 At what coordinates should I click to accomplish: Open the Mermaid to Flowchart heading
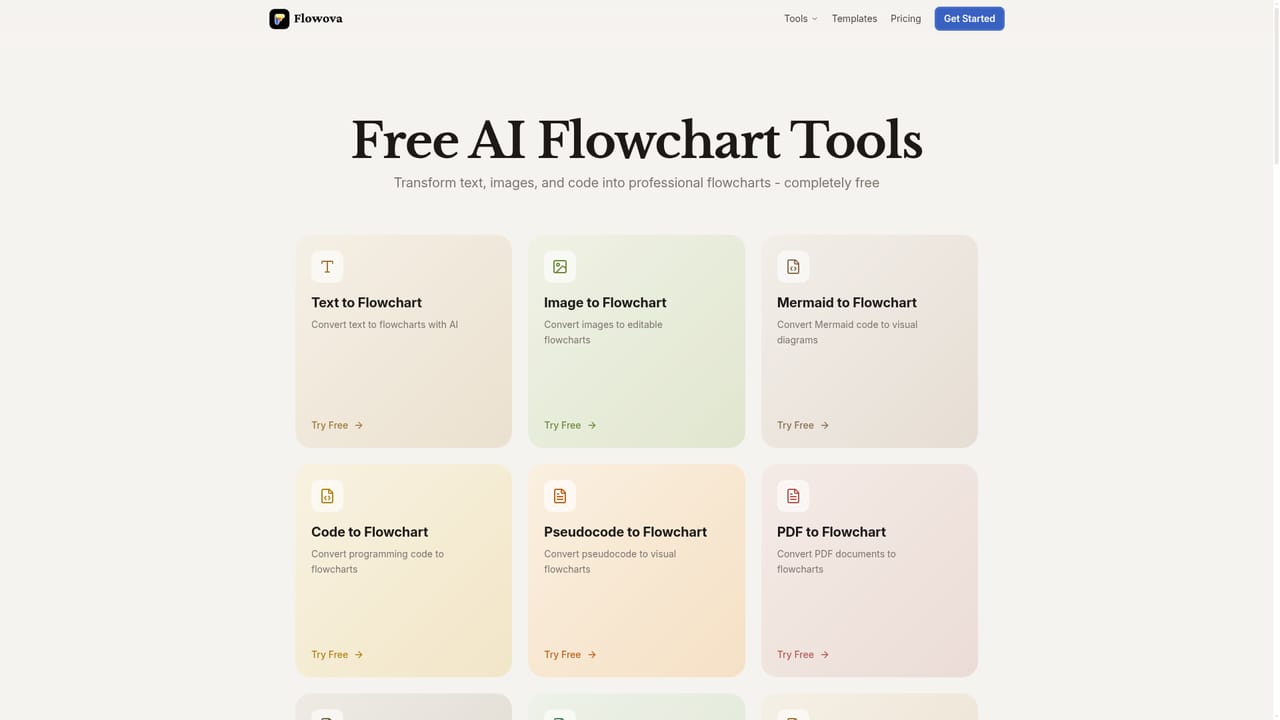[x=847, y=303]
